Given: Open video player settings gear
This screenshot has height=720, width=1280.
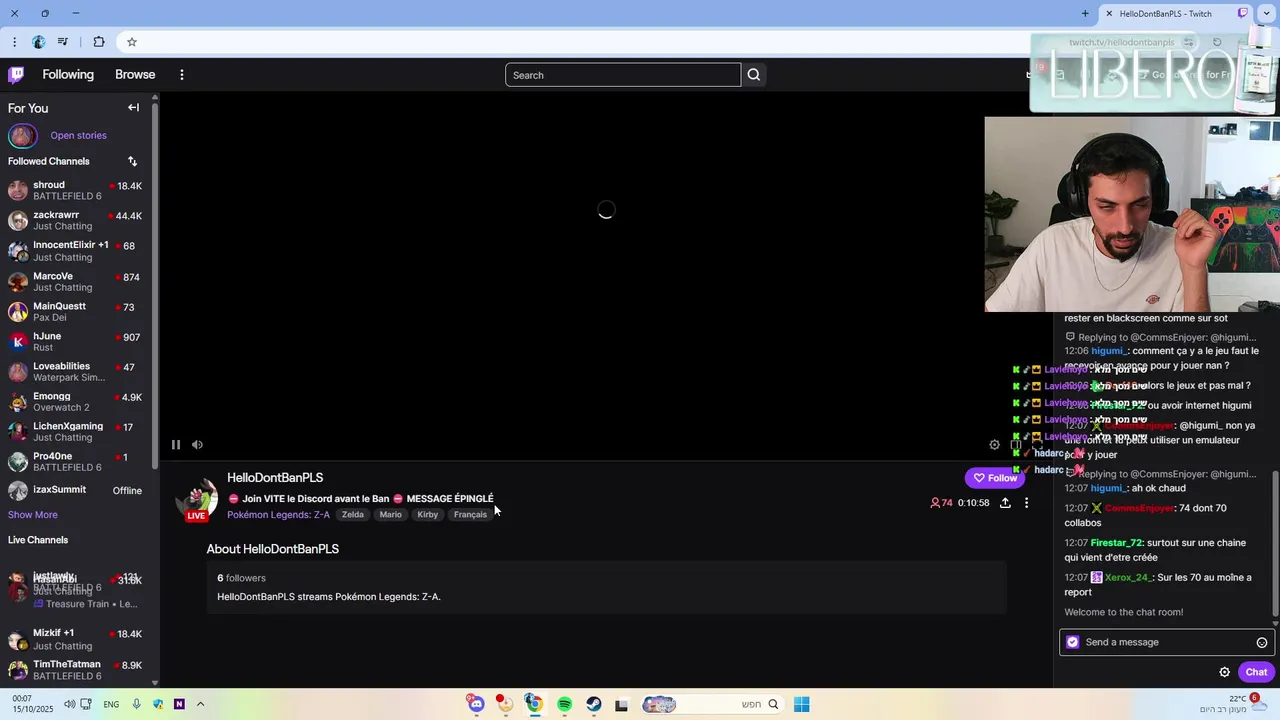Looking at the screenshot, I should pyautogui.click(x=994, y=445).
